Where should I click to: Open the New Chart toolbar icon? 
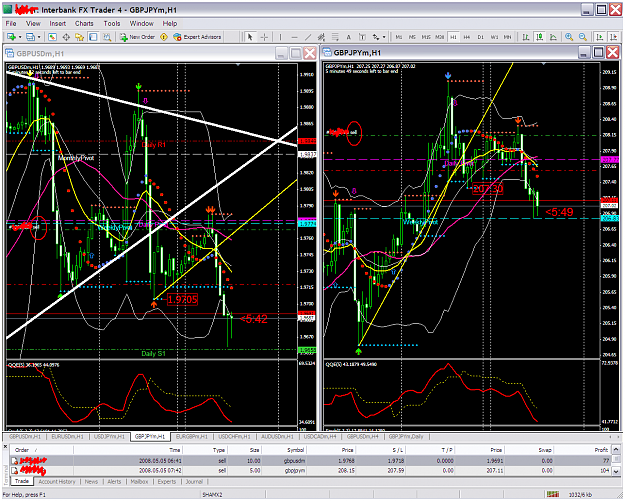pos(11,37)
